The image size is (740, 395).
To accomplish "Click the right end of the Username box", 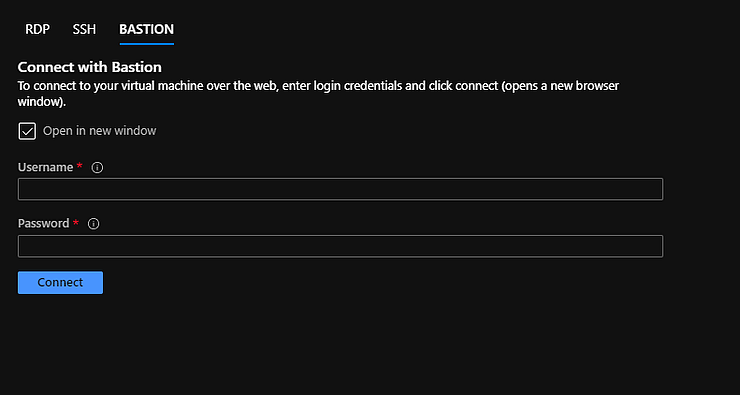I will (654, 189).
